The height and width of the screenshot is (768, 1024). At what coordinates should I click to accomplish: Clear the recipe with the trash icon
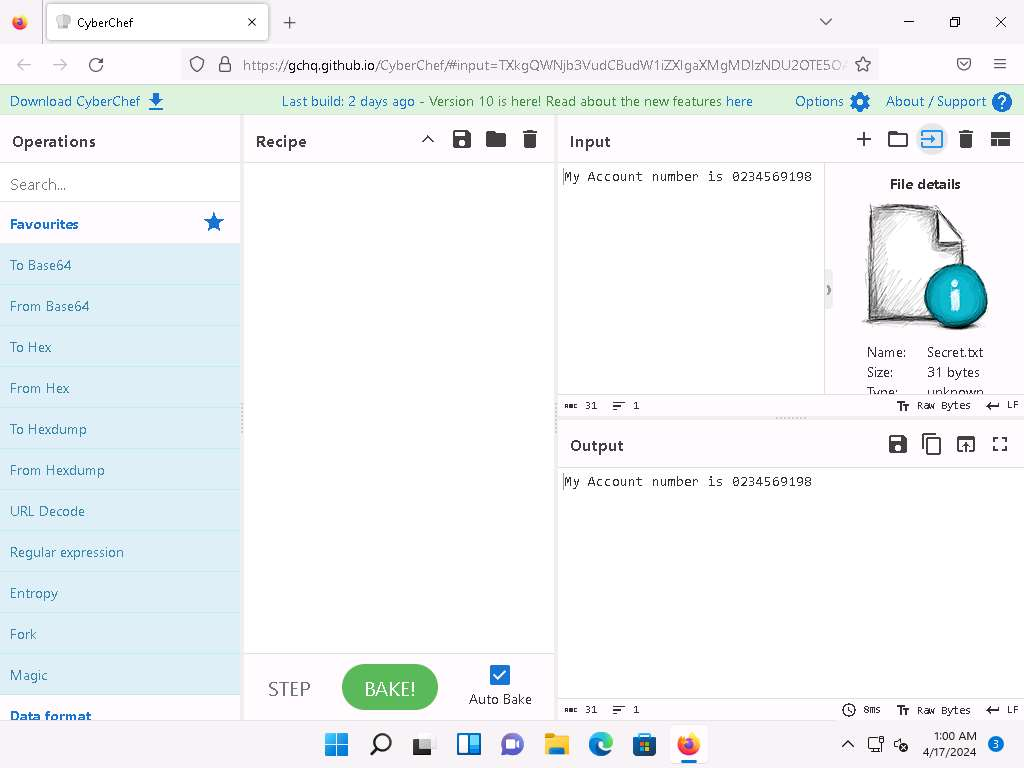(530, 140)
